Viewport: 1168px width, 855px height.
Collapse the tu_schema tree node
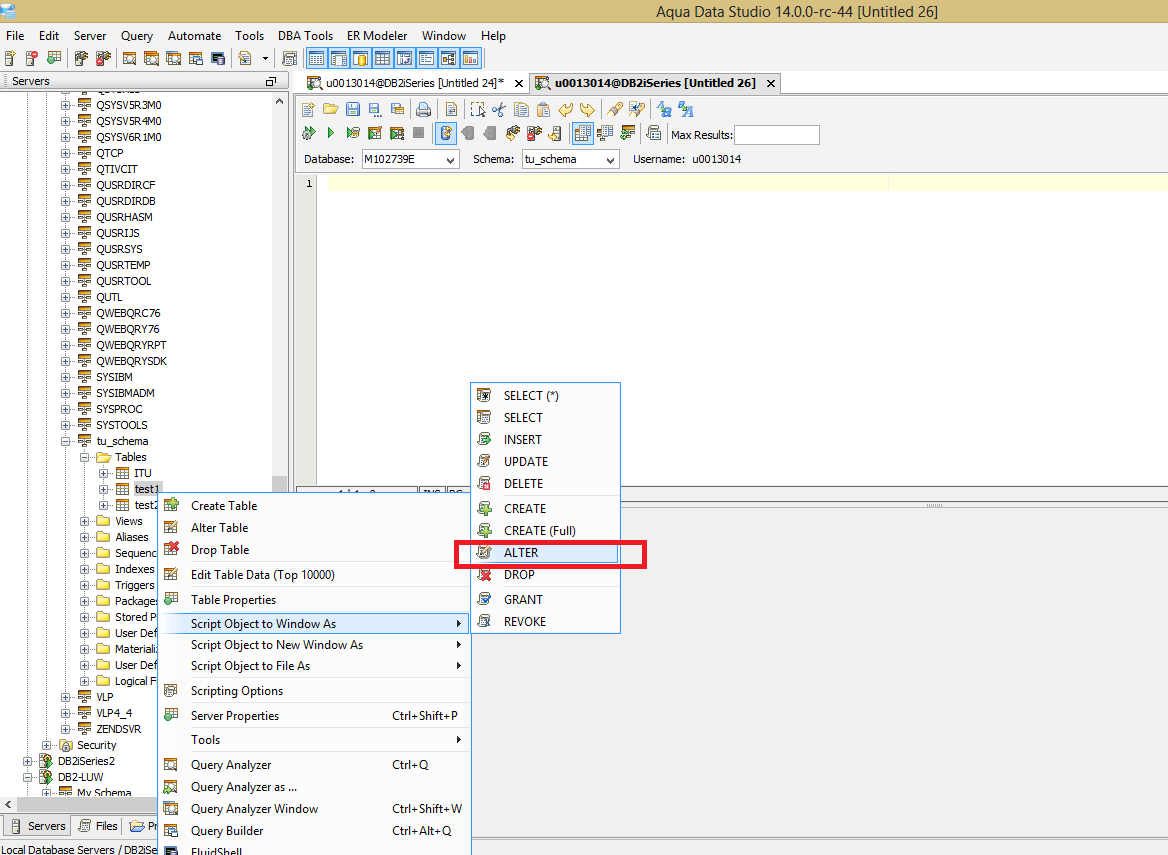[66, 441]
